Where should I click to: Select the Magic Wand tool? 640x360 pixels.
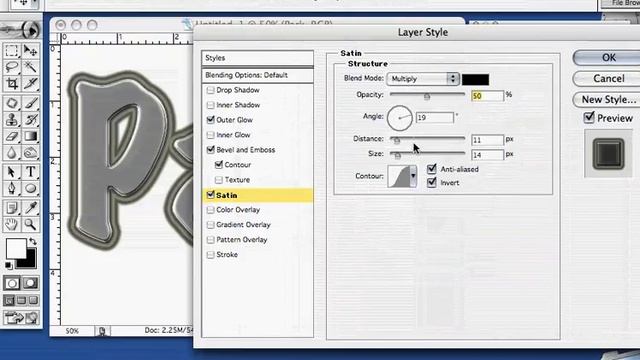[31, 67]
